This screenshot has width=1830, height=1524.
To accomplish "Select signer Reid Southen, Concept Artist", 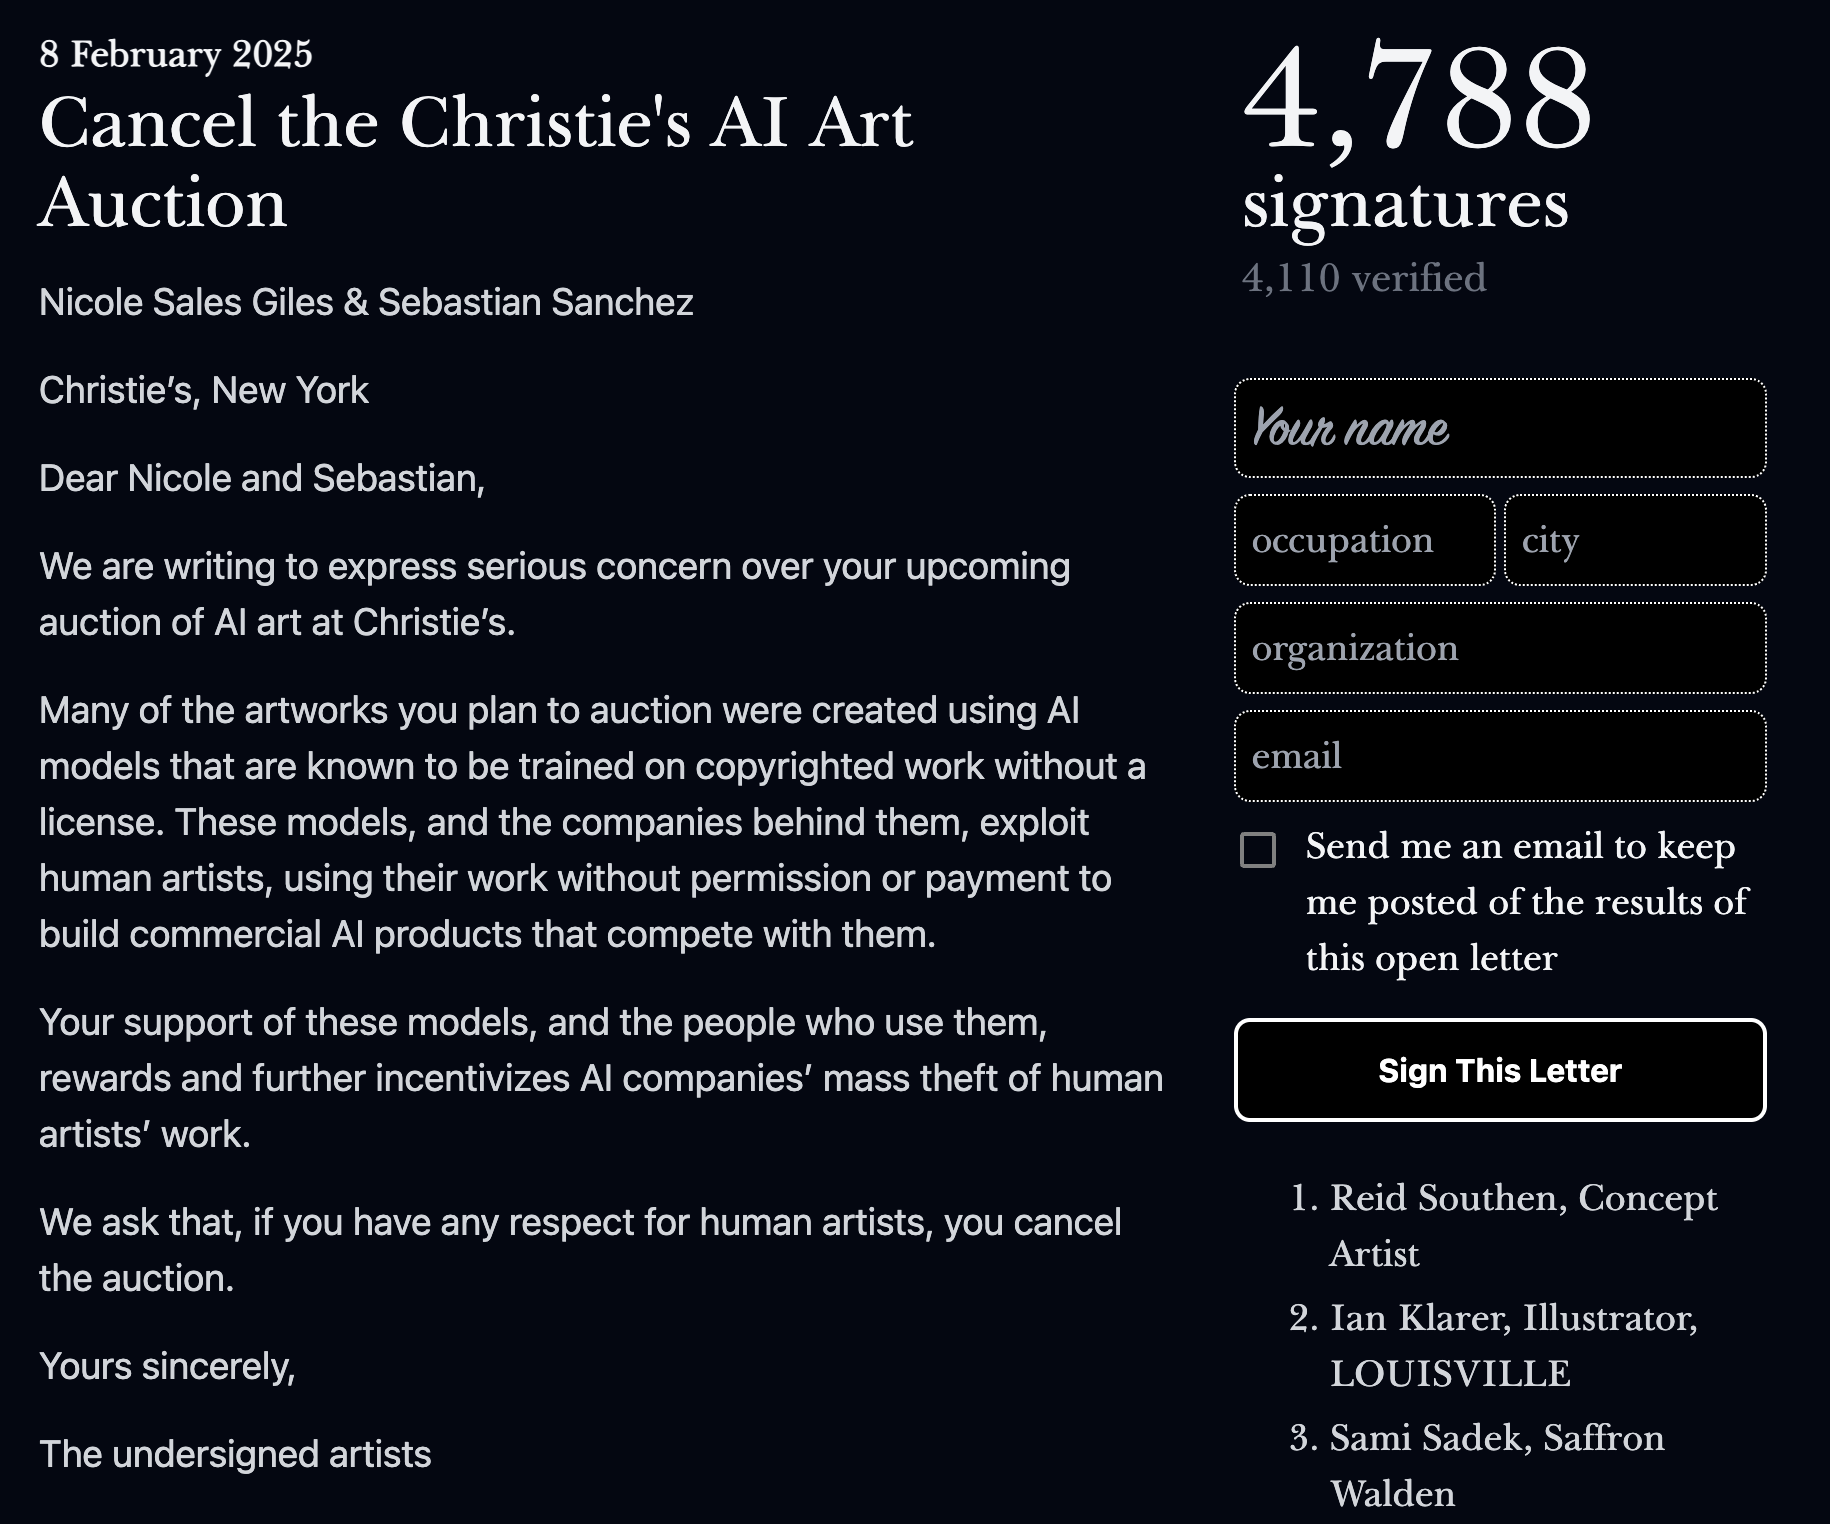I will (x=1523, y=1225).
